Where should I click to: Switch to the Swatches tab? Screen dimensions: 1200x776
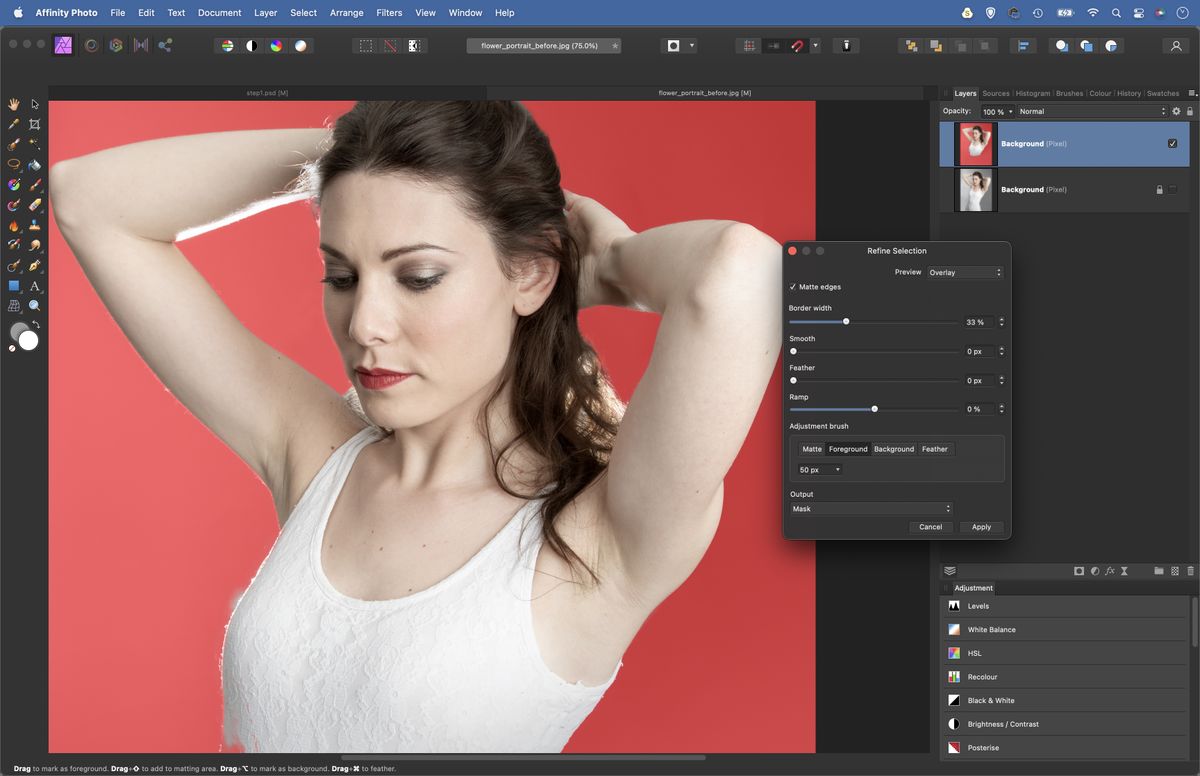pos(1163,93)
